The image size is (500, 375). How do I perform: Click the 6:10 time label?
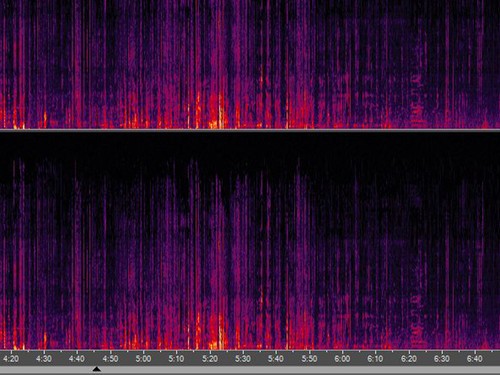(375, 359)
